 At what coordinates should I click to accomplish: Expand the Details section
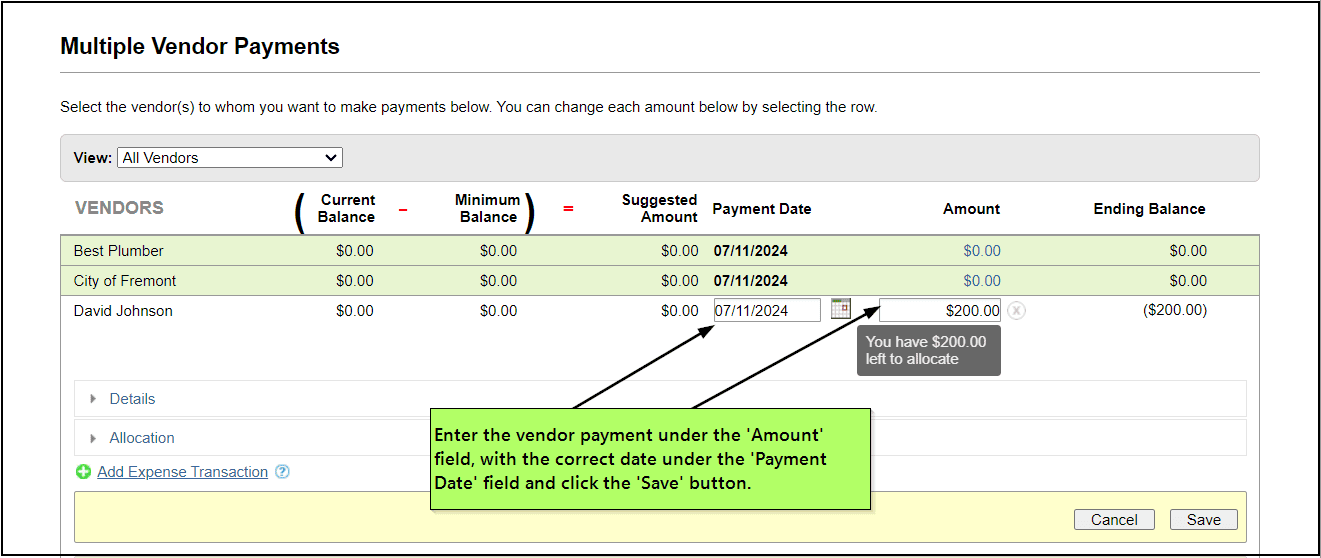(x=132, y=399)
